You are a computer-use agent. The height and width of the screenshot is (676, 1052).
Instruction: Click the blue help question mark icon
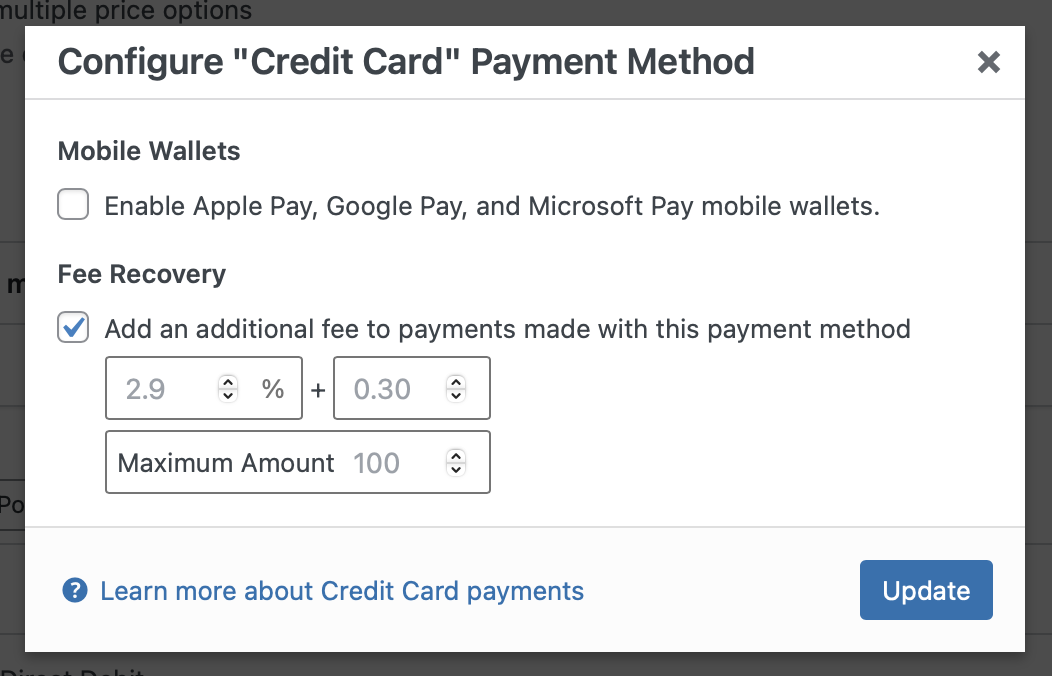[x=75, y=591]
